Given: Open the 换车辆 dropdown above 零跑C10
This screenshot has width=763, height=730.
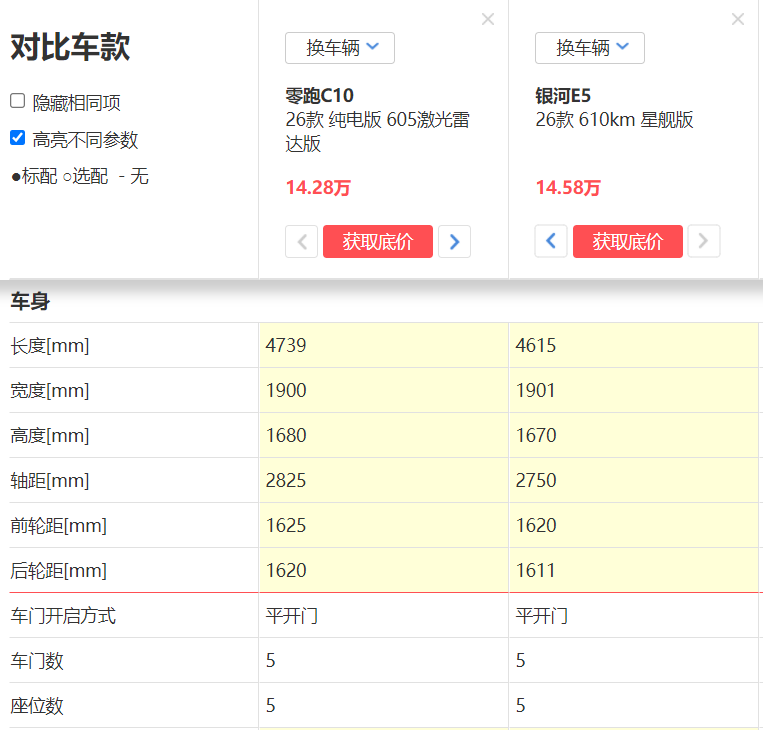Looking at the screenshot, I should [x=340, y=48].
